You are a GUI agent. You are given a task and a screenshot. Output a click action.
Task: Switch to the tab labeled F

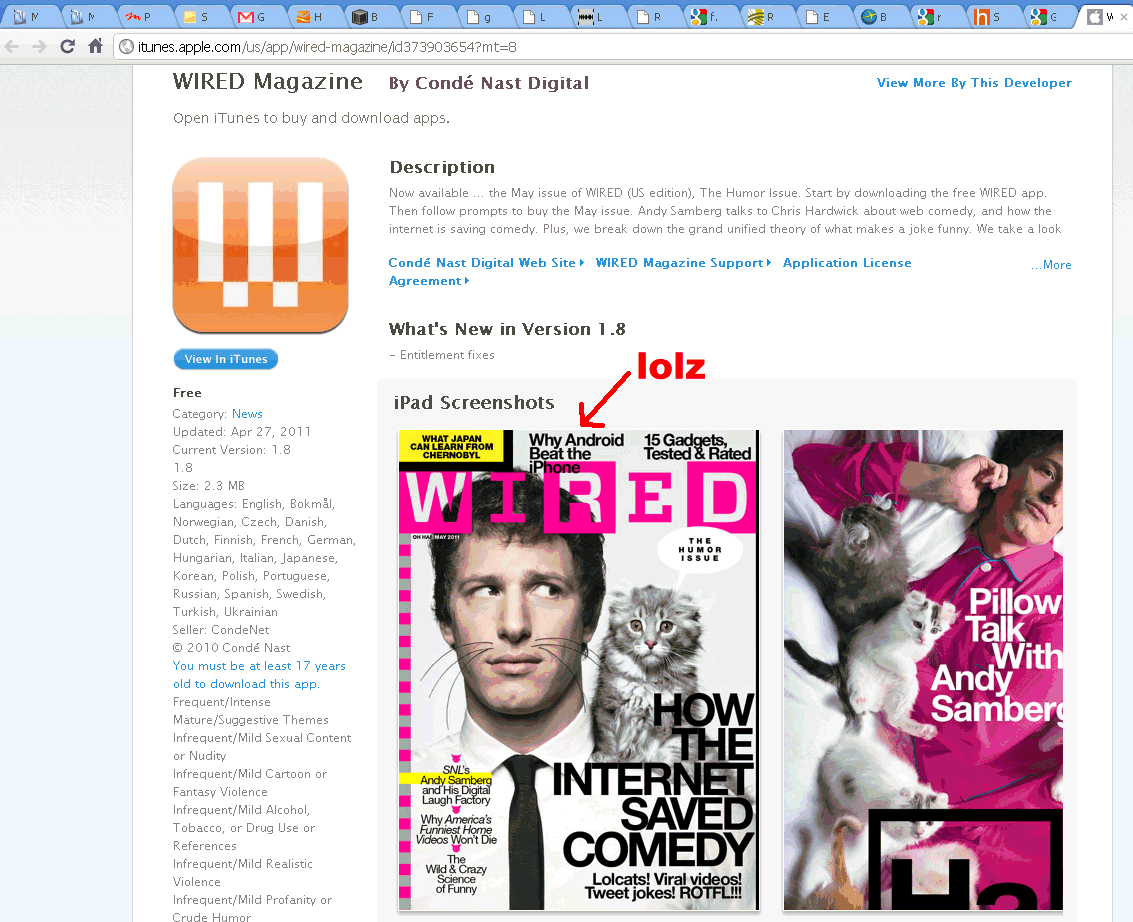pos(423,17)
